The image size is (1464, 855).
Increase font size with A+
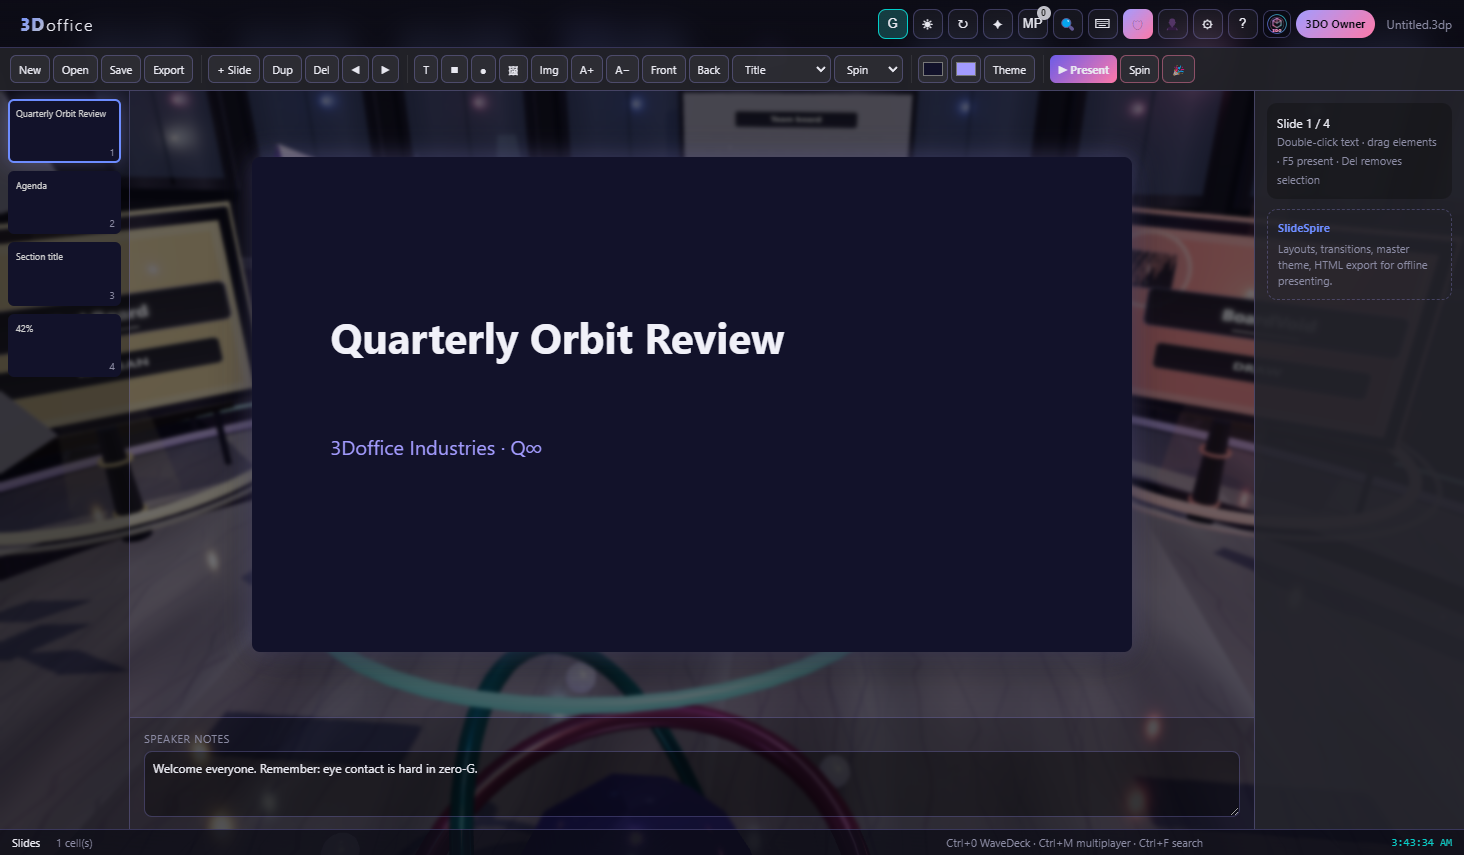[587, 70]
